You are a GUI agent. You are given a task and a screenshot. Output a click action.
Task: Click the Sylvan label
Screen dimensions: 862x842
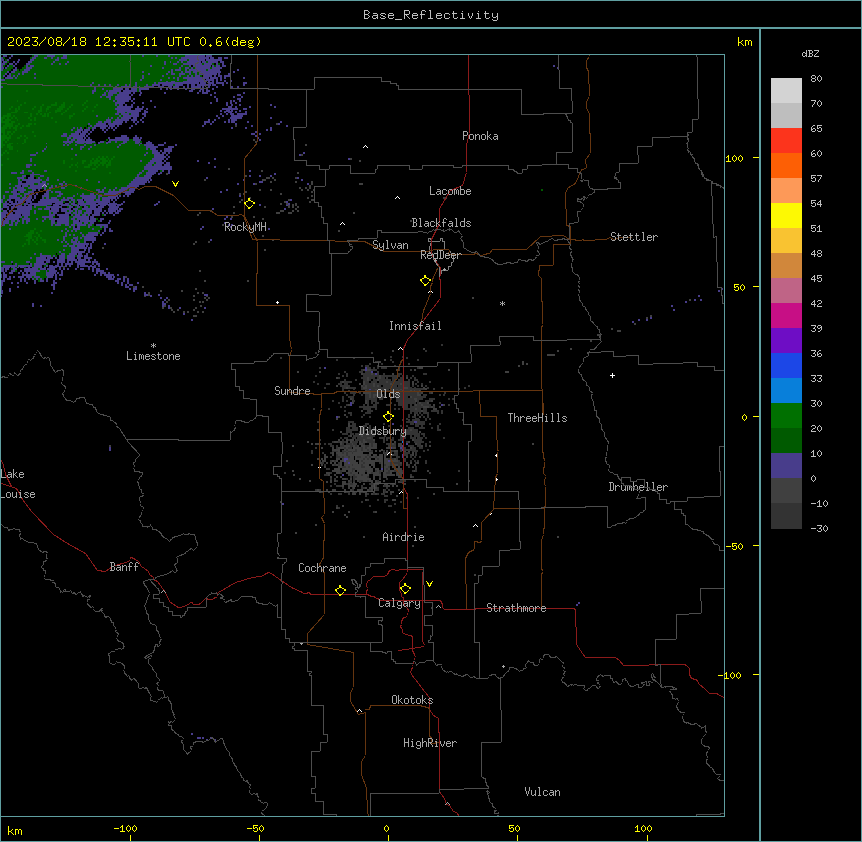click(x=390, y=245)
